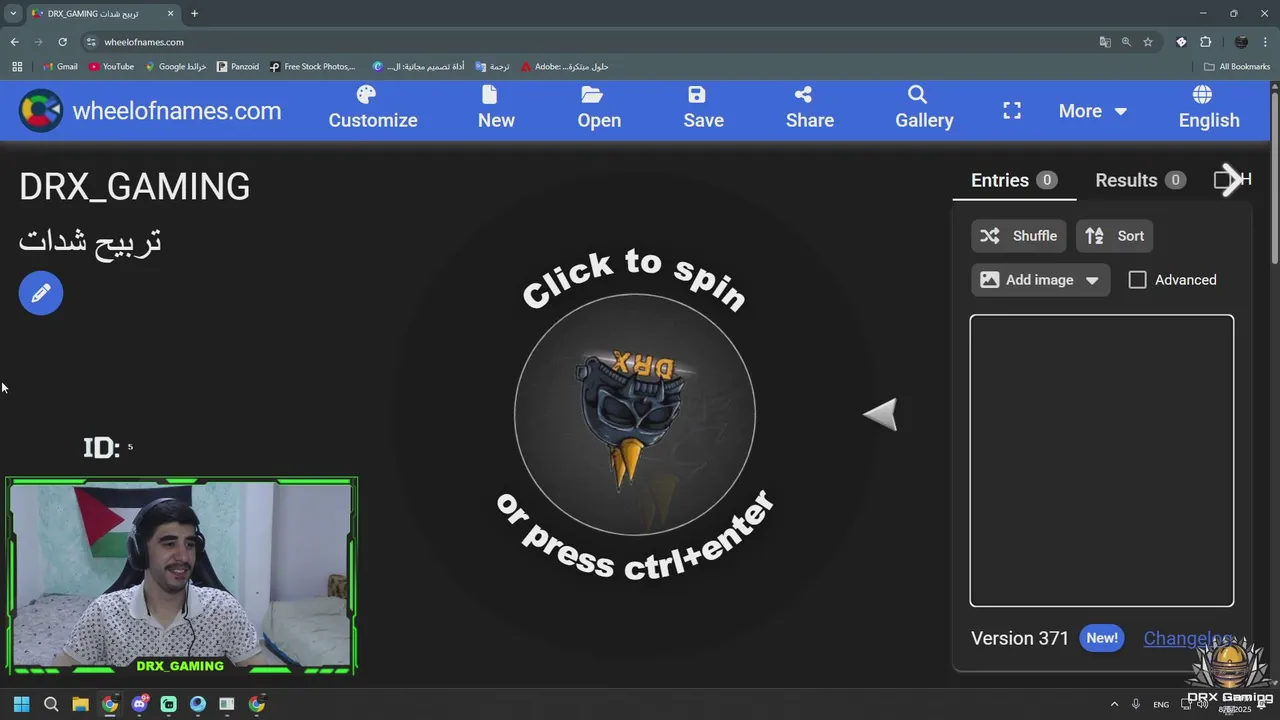Save the current wheel
This screenshot has height=720, width=1280.
click(x=703, y=108)
